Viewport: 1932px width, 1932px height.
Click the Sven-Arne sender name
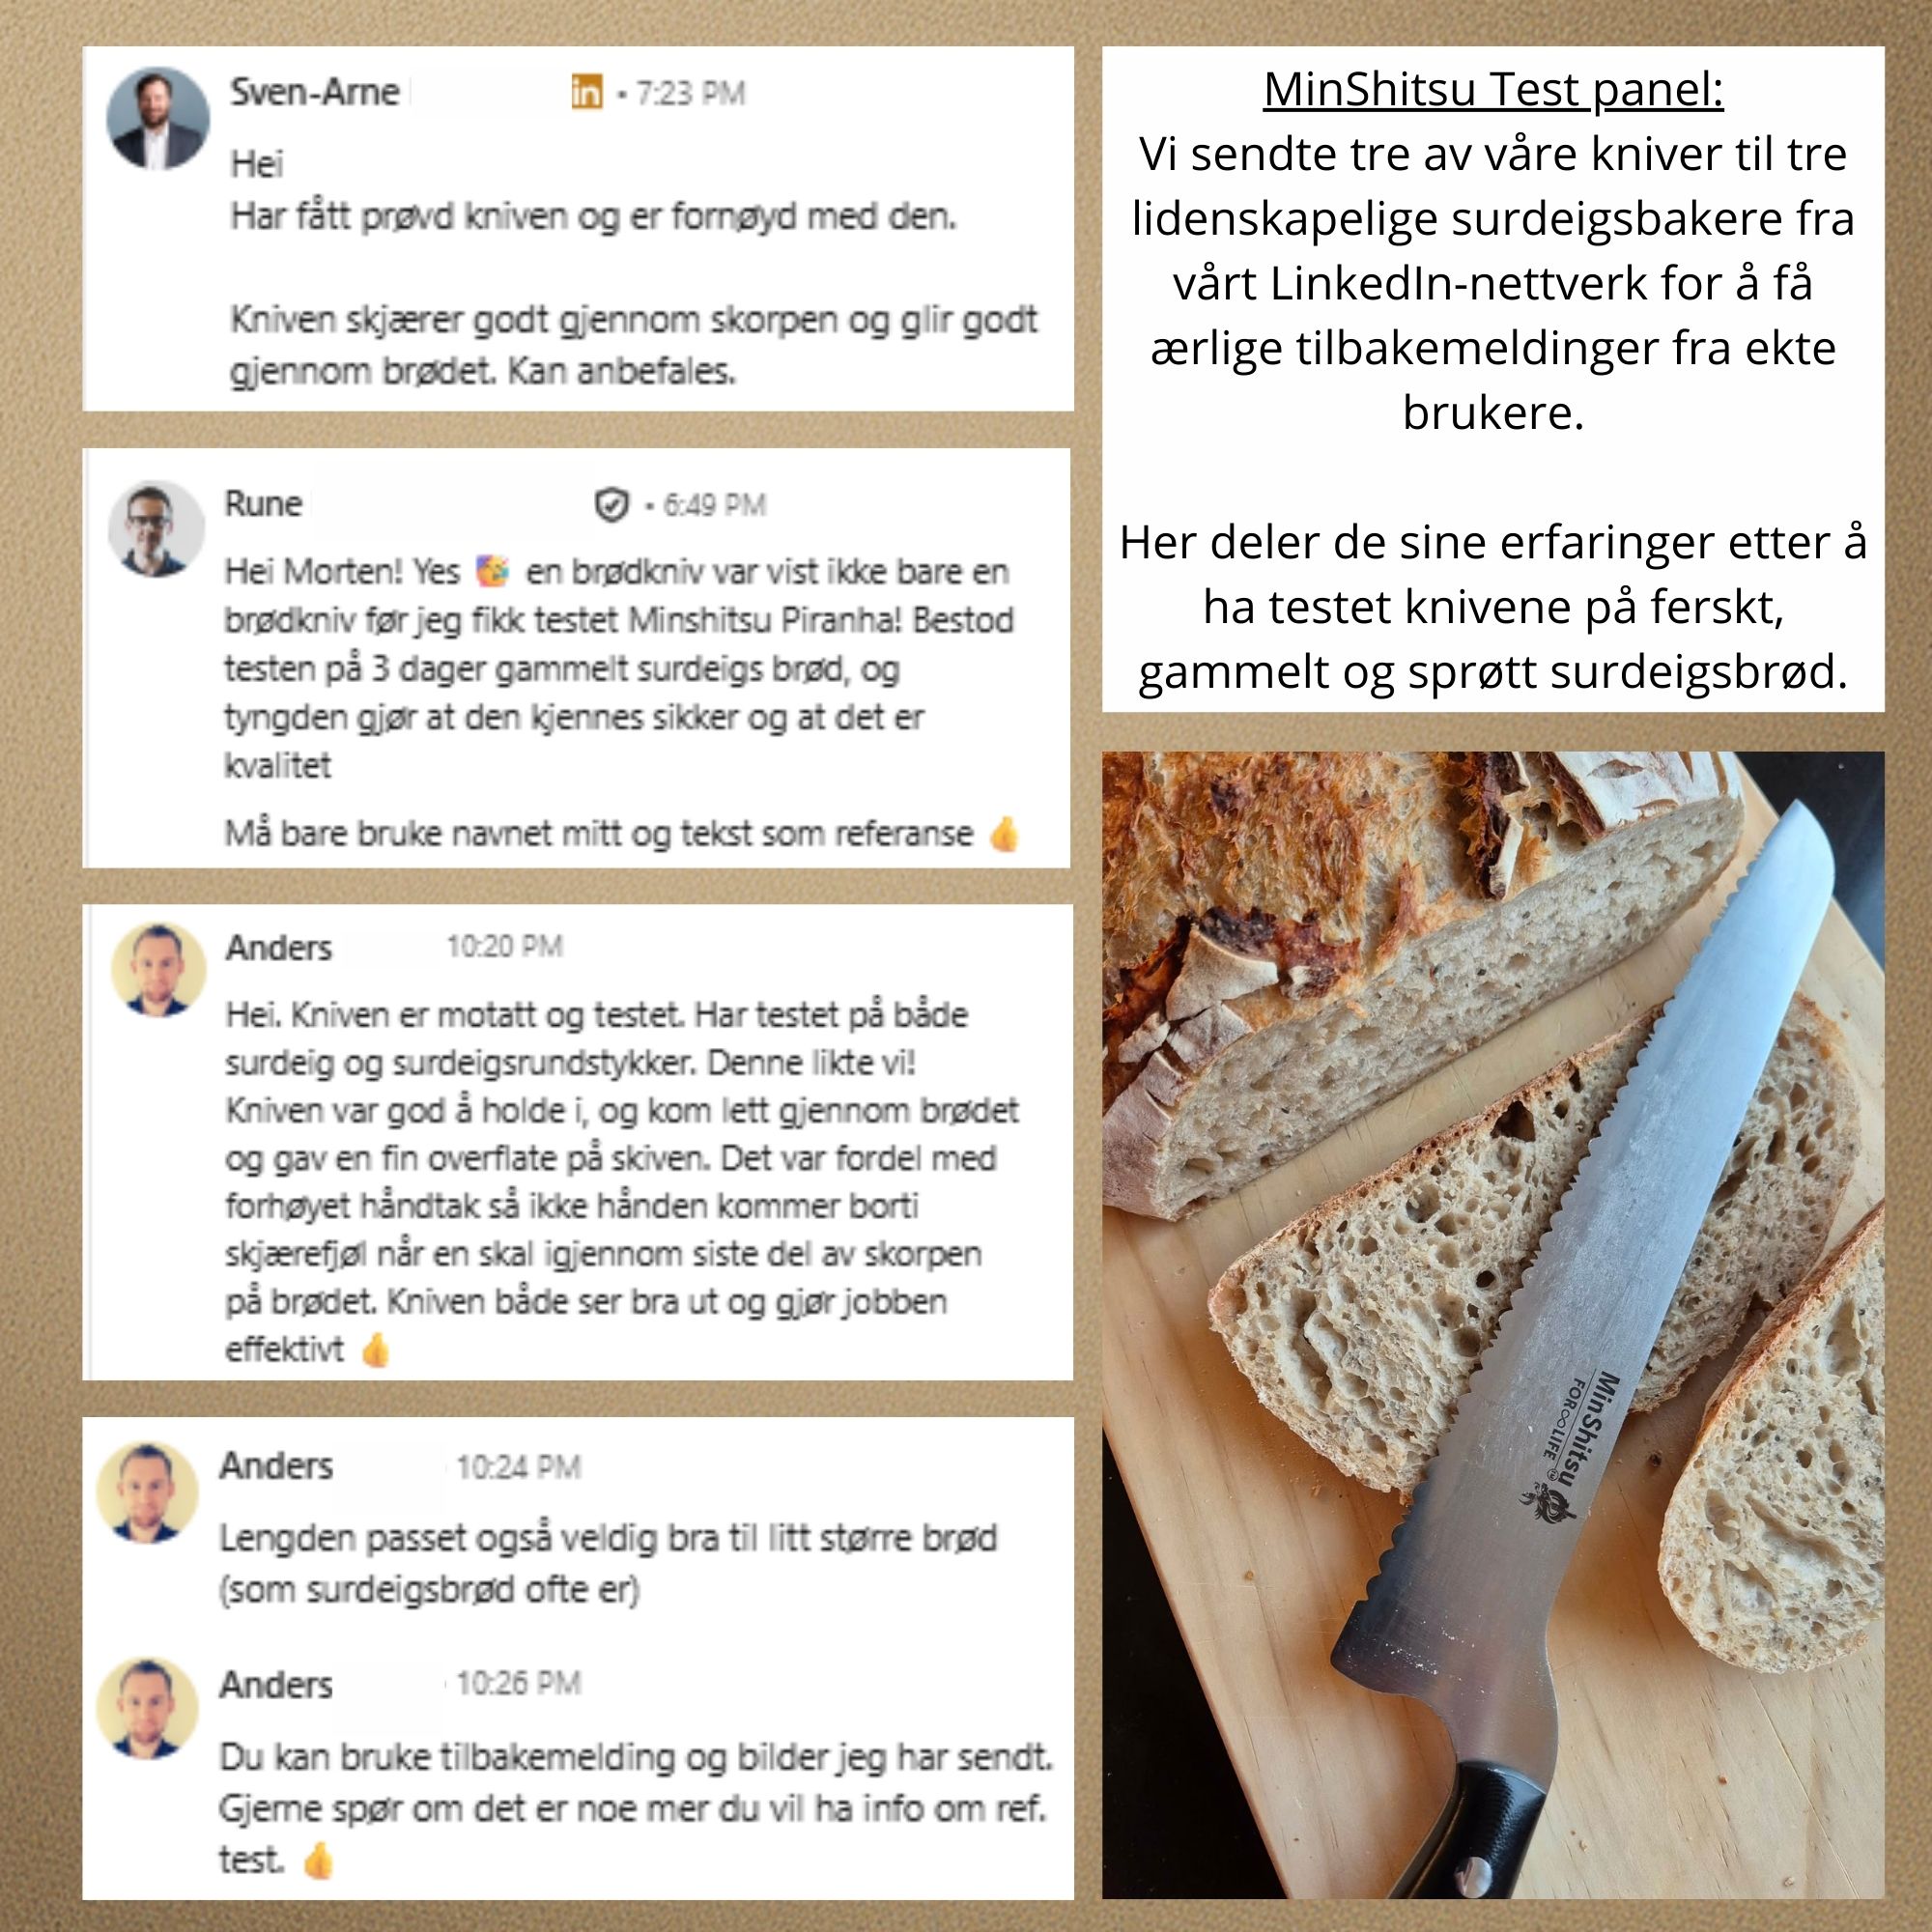coord(315,92)
